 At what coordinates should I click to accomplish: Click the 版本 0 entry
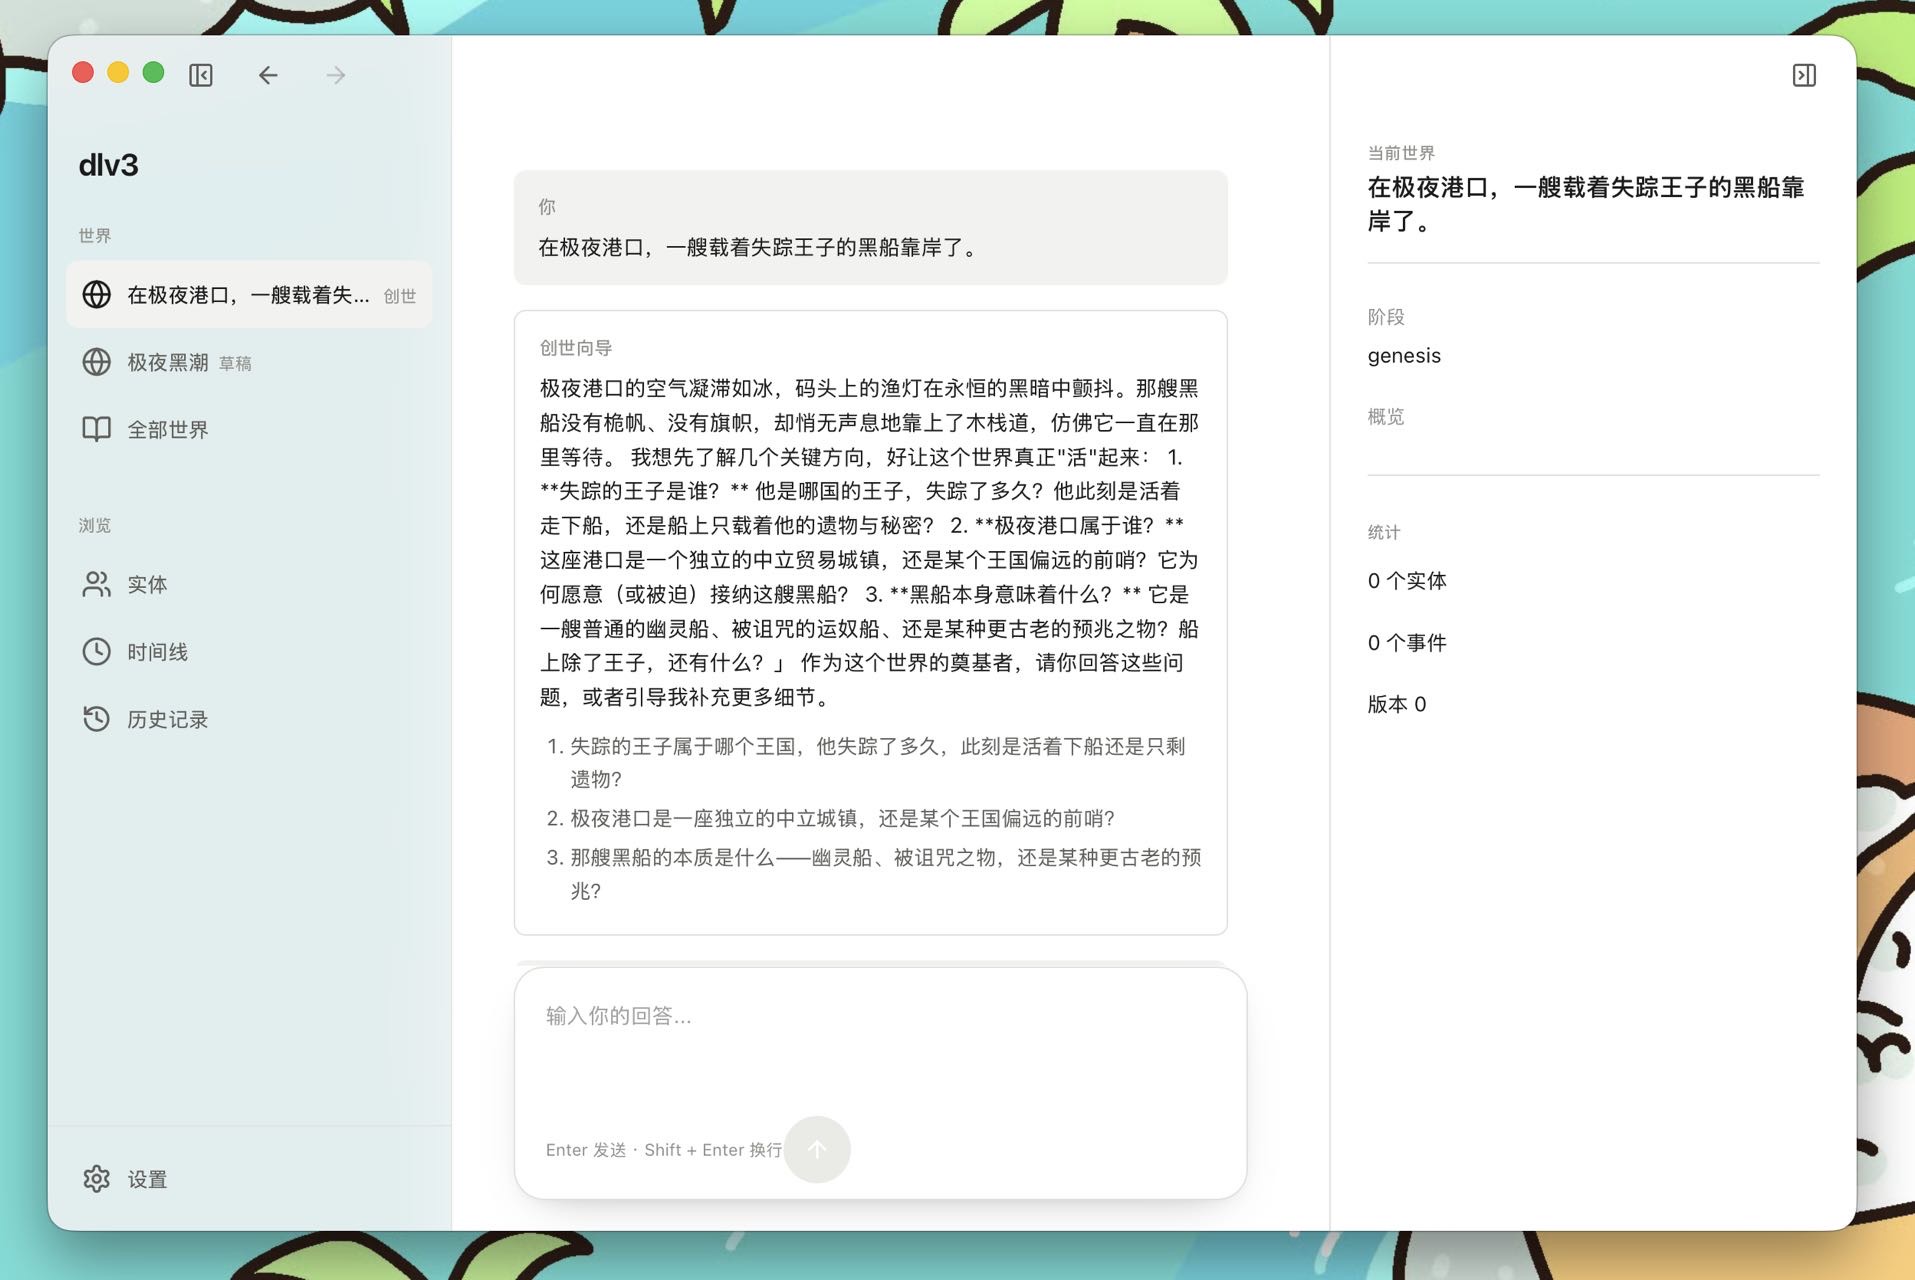(x=1397, y=704)
